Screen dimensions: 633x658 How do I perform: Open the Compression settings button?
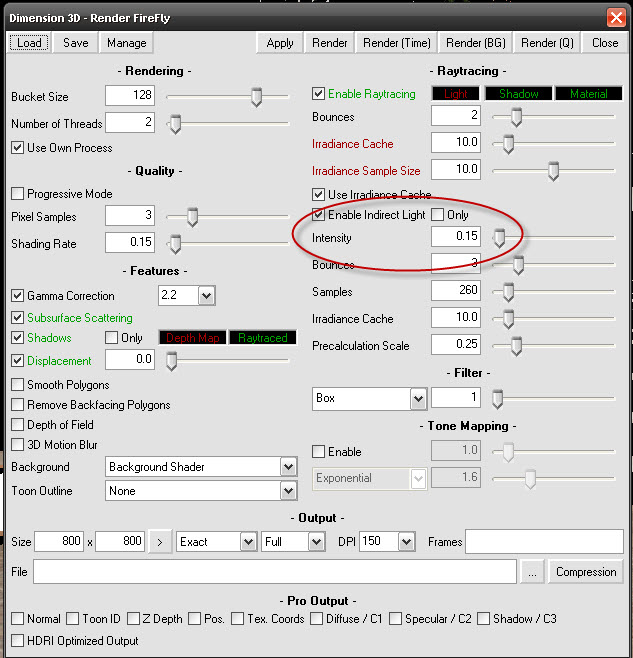[586, 572]
